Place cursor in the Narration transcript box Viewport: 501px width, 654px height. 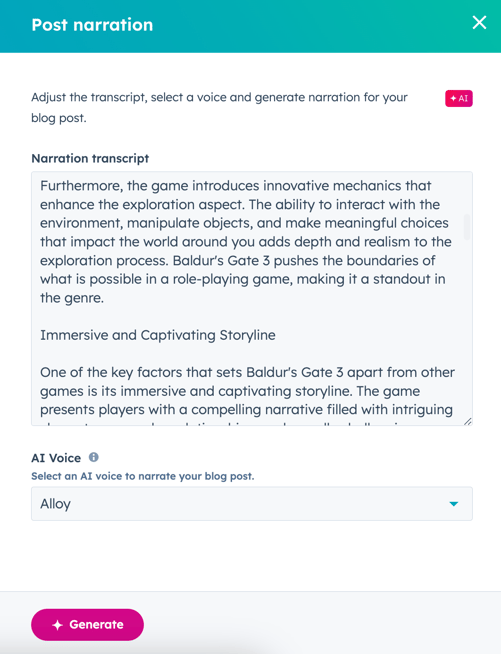[252, 299]
